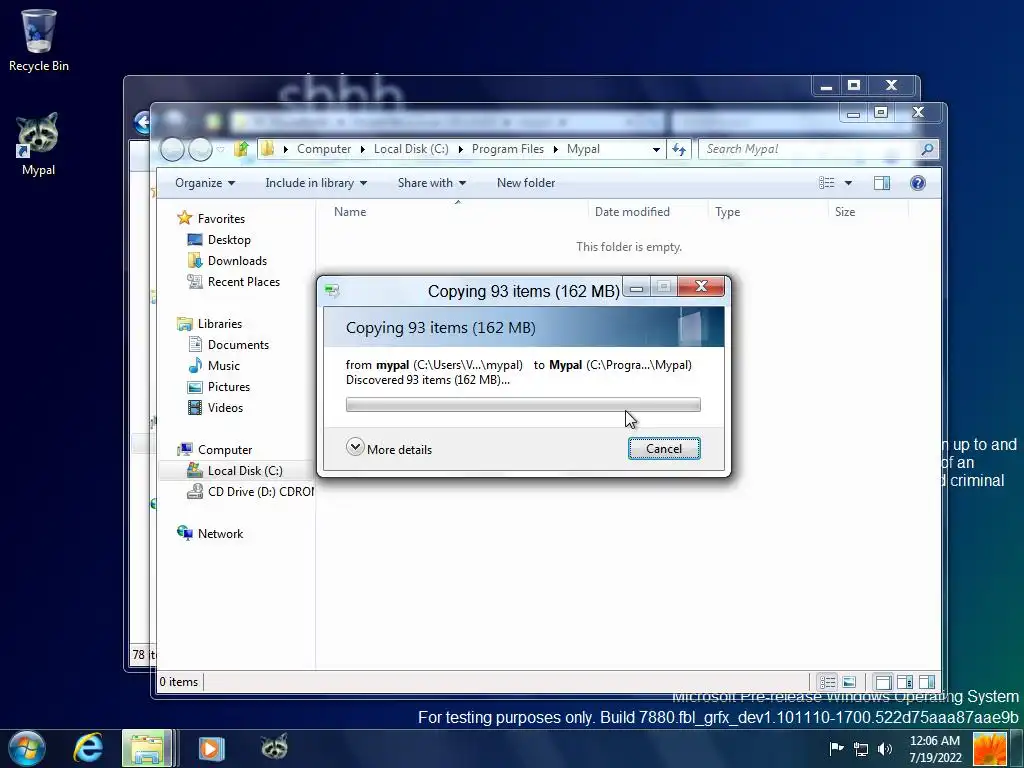The height and width of the screenshot is (768, 1024).
Task: Click the Explorer Forward button
Action: click(x=200, y=150)
